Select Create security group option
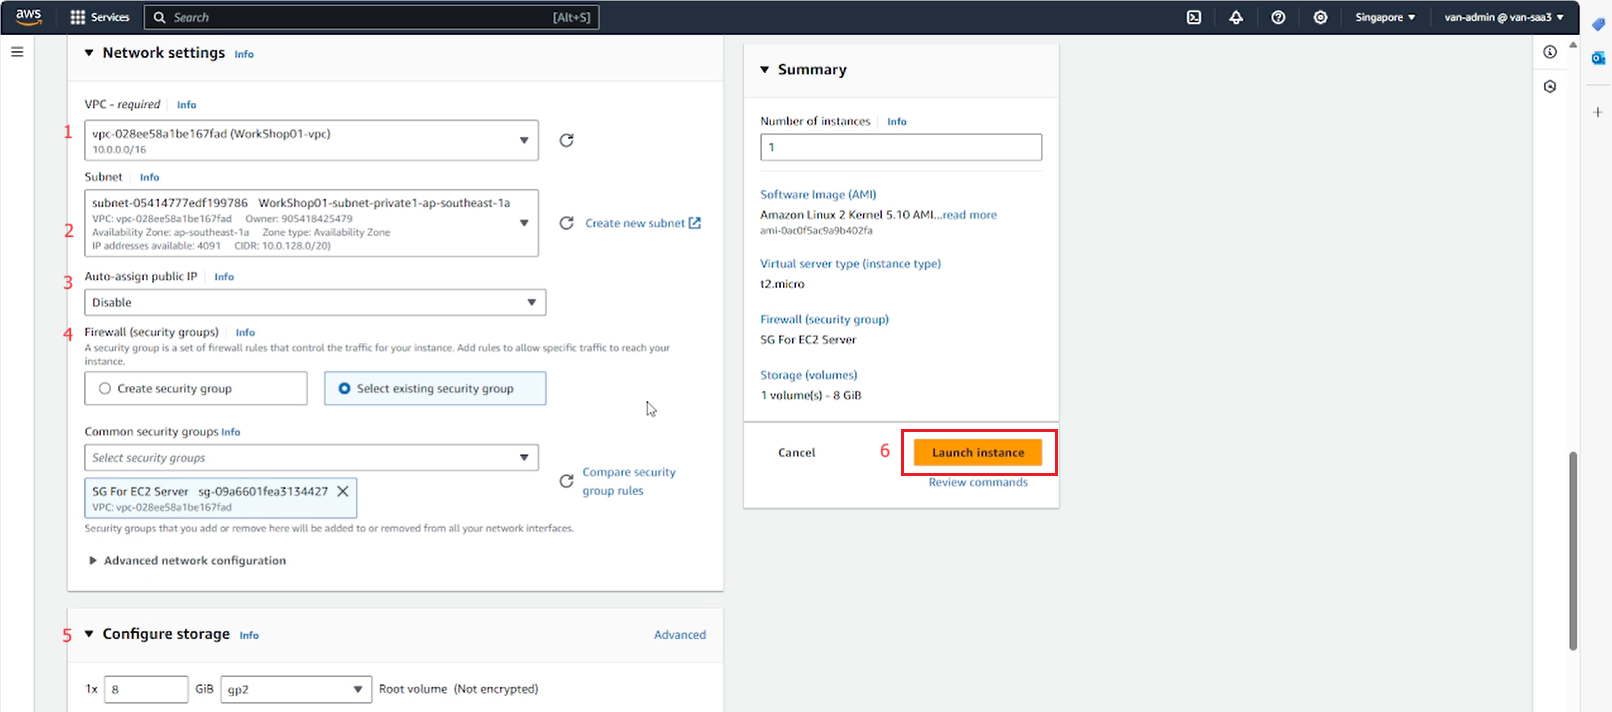 (x=196, y=388)
